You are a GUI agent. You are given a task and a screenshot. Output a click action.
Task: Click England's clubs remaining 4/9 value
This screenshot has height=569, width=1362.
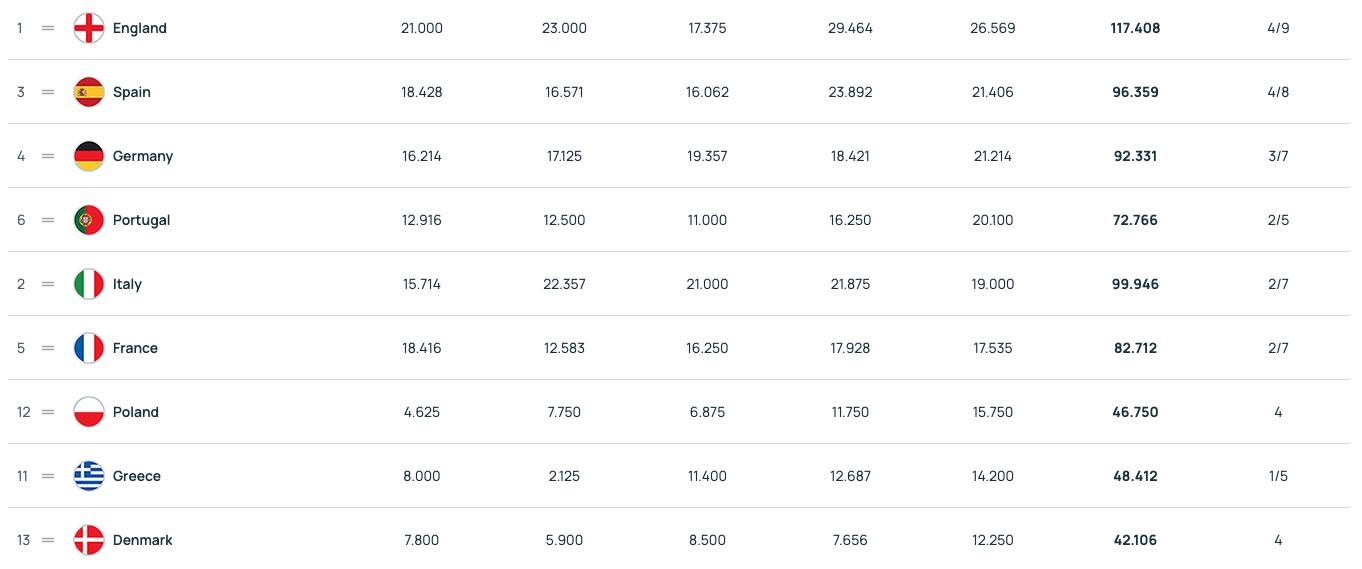click(1278, 28)
